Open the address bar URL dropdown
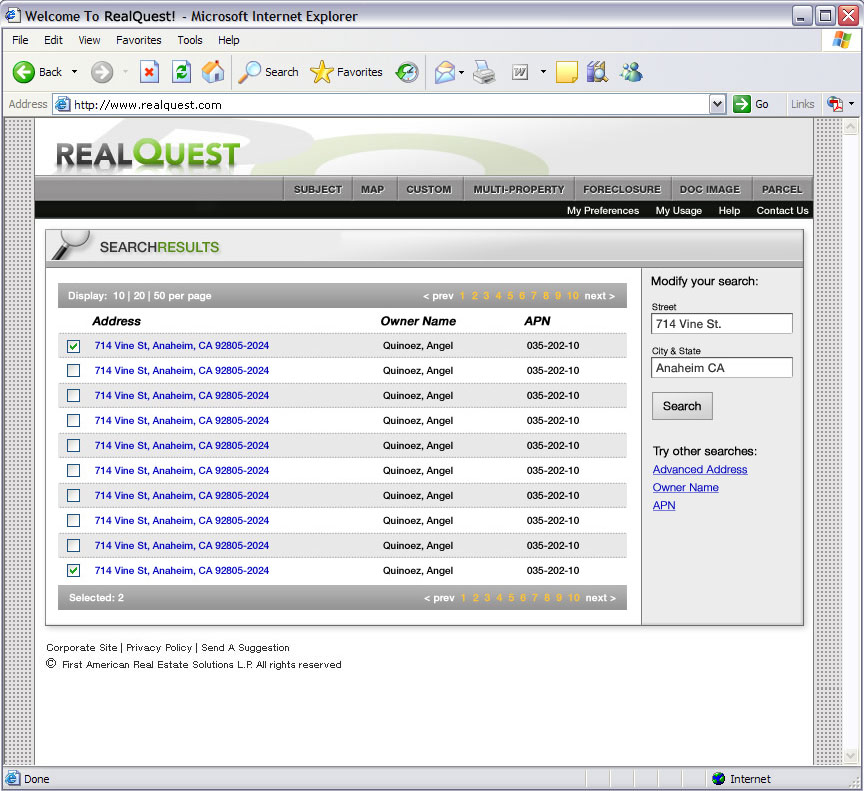864x791 pixels. tap(717, 104)
